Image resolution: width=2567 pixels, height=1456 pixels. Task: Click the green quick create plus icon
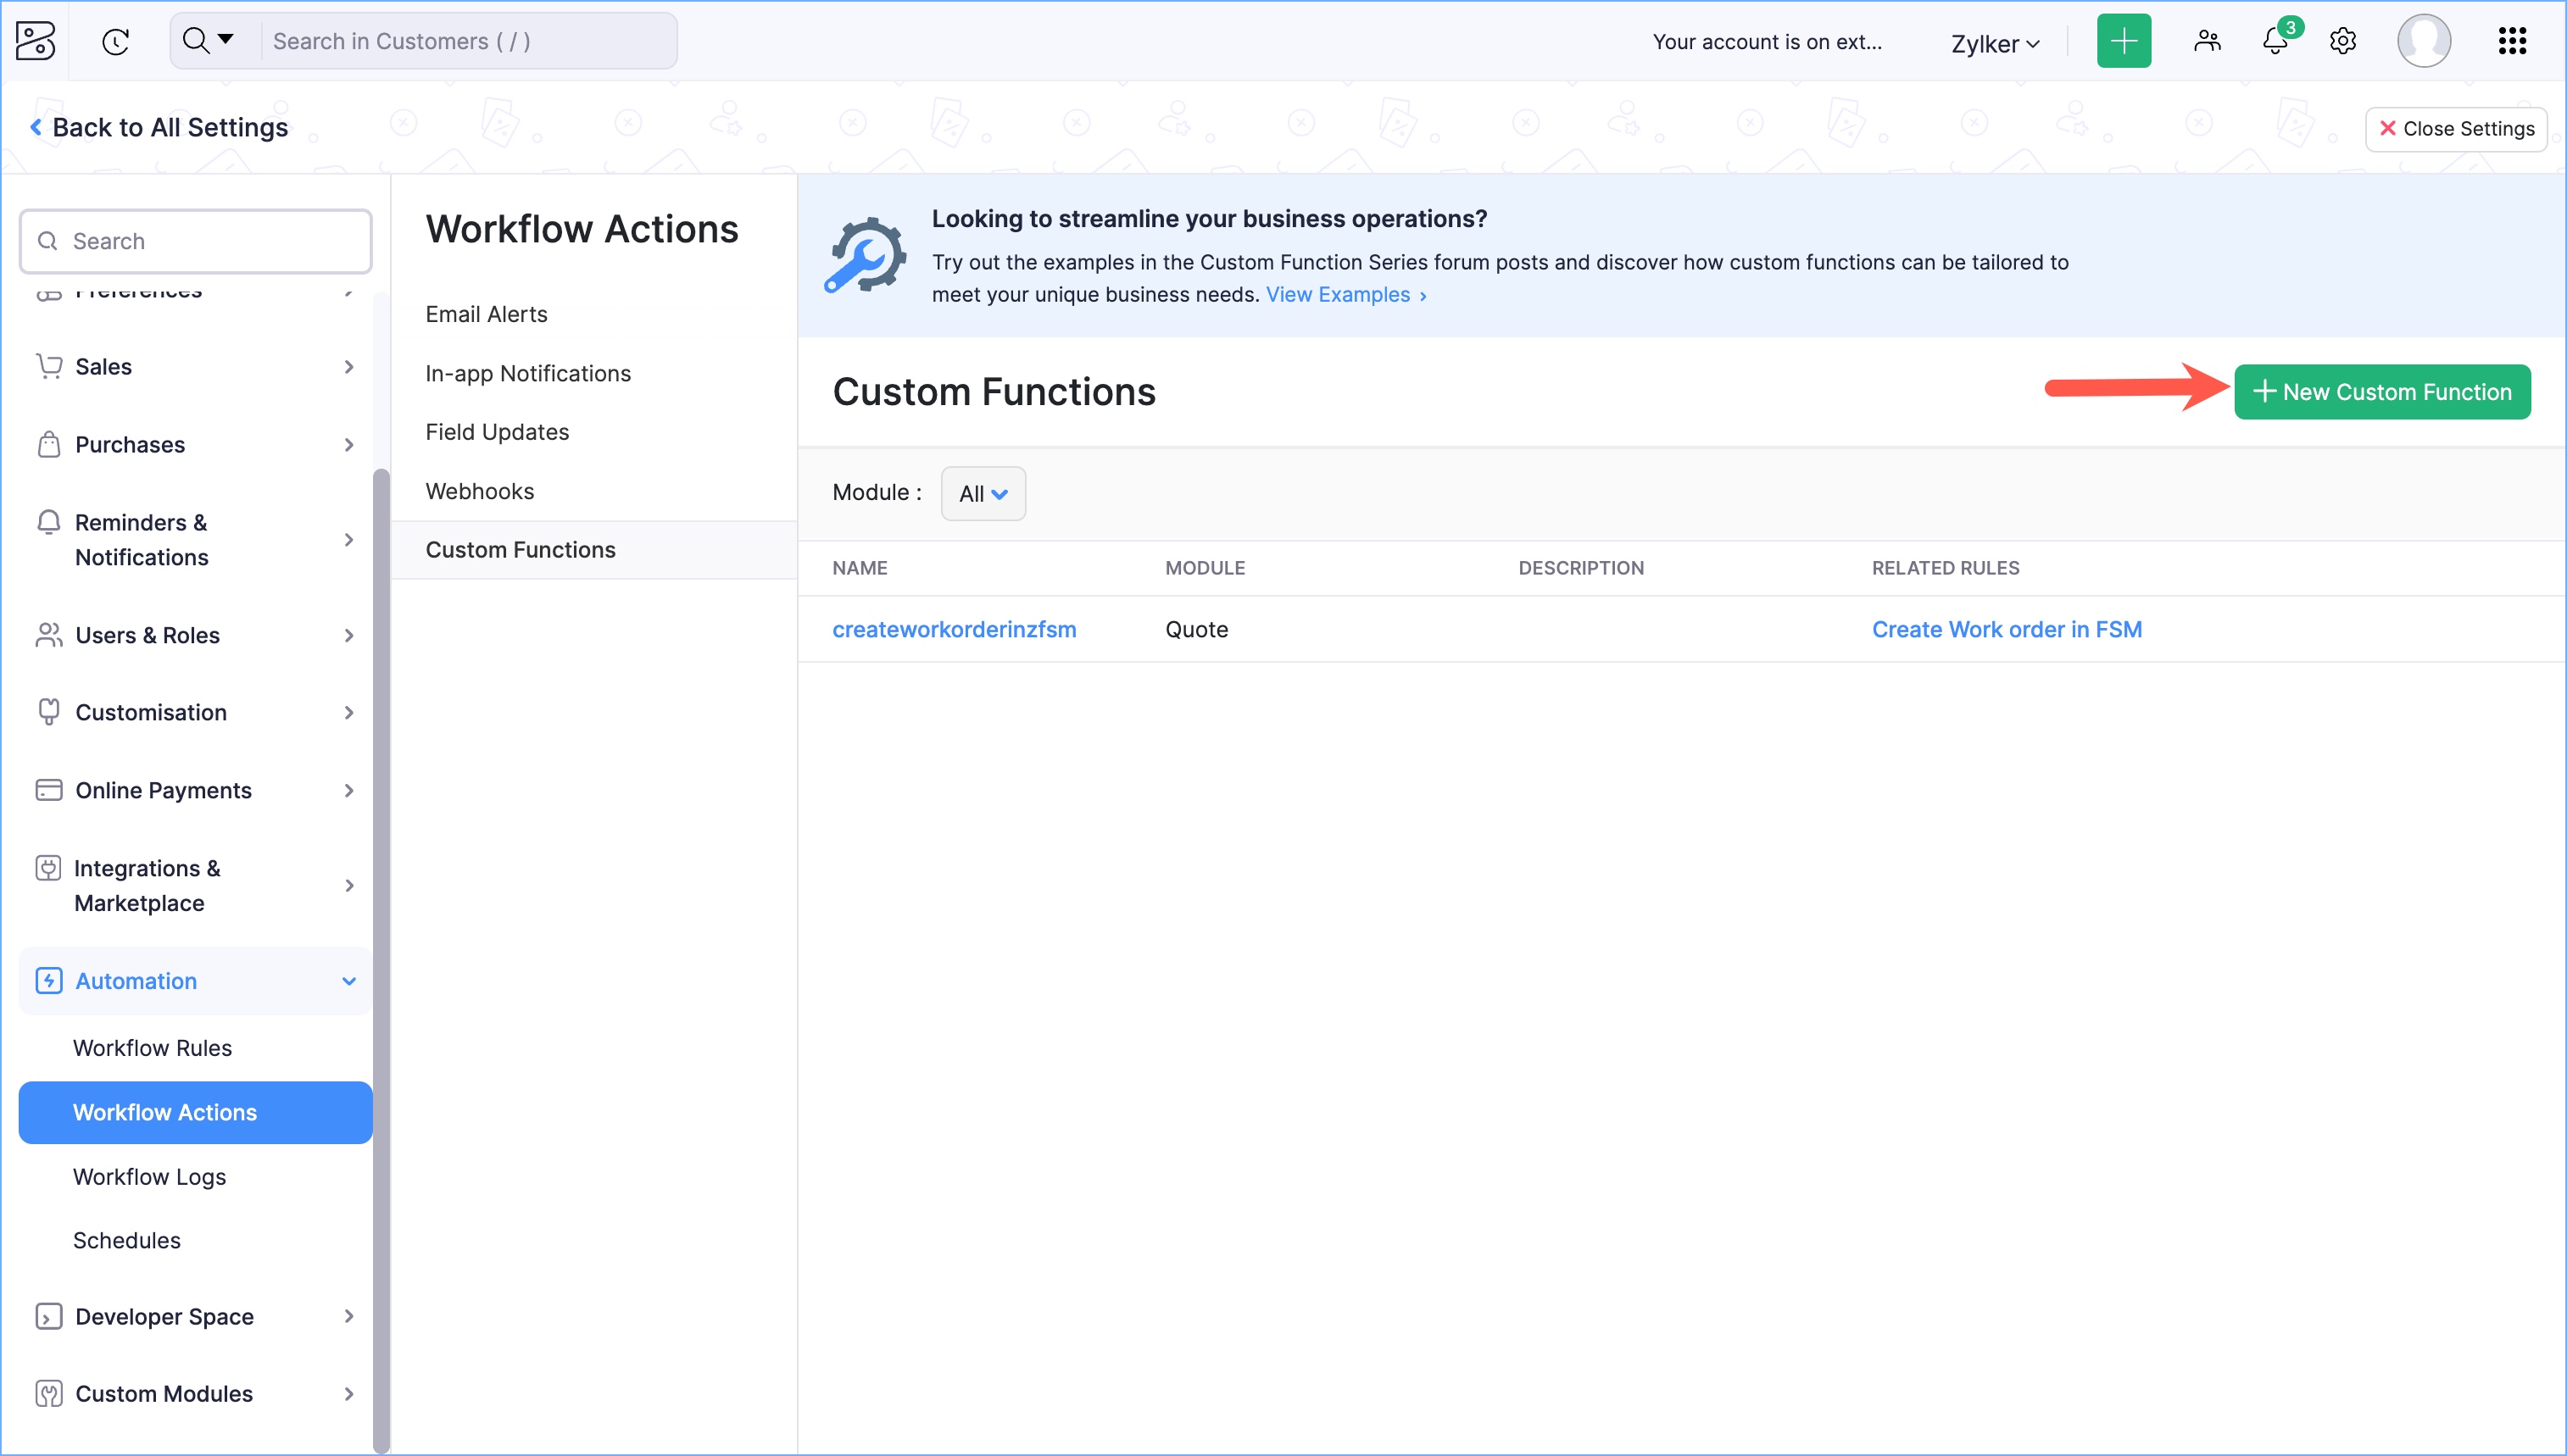(x=2123, y=41)
